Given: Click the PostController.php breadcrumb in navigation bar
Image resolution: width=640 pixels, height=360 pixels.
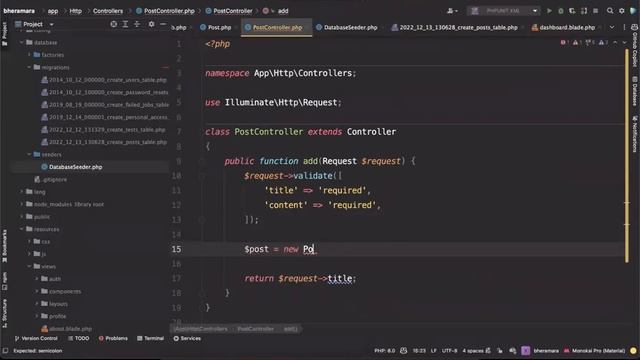Looking at the screenshot, I should (165, 11).
